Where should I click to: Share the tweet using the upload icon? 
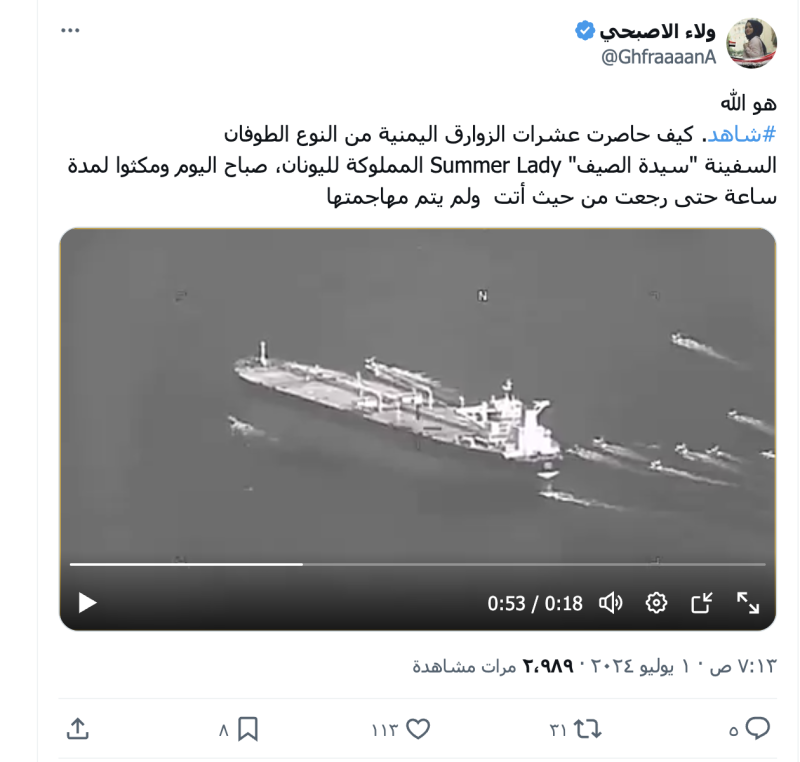pyautogui.click(x=78, y=729)
